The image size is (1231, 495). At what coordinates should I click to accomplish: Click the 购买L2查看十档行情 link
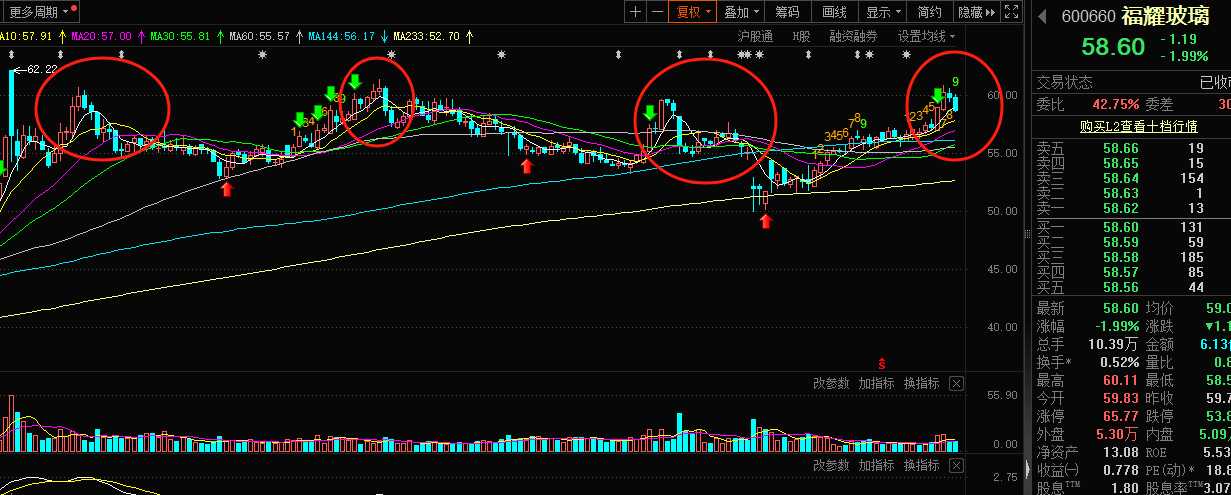point(1138,126)
